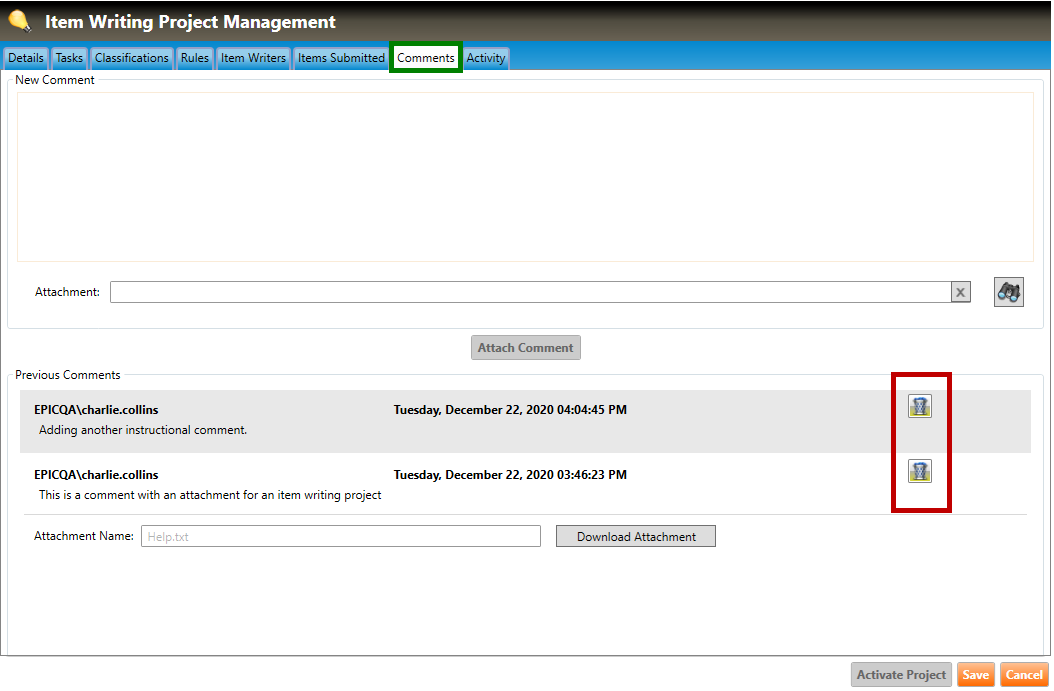The height and width of the screenshot is (691, 1054).
Task: Clear the attachment path with the X button
Action: point(960,292)
